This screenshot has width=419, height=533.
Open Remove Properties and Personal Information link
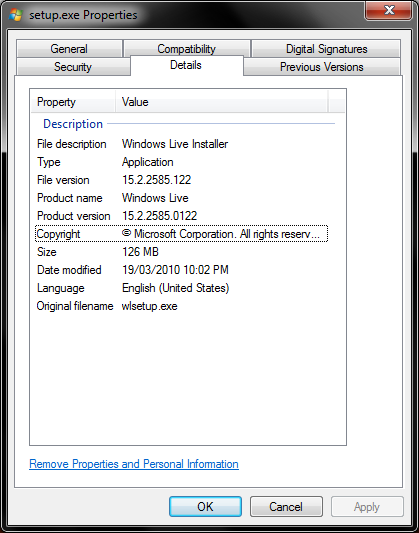coord(134,464)
